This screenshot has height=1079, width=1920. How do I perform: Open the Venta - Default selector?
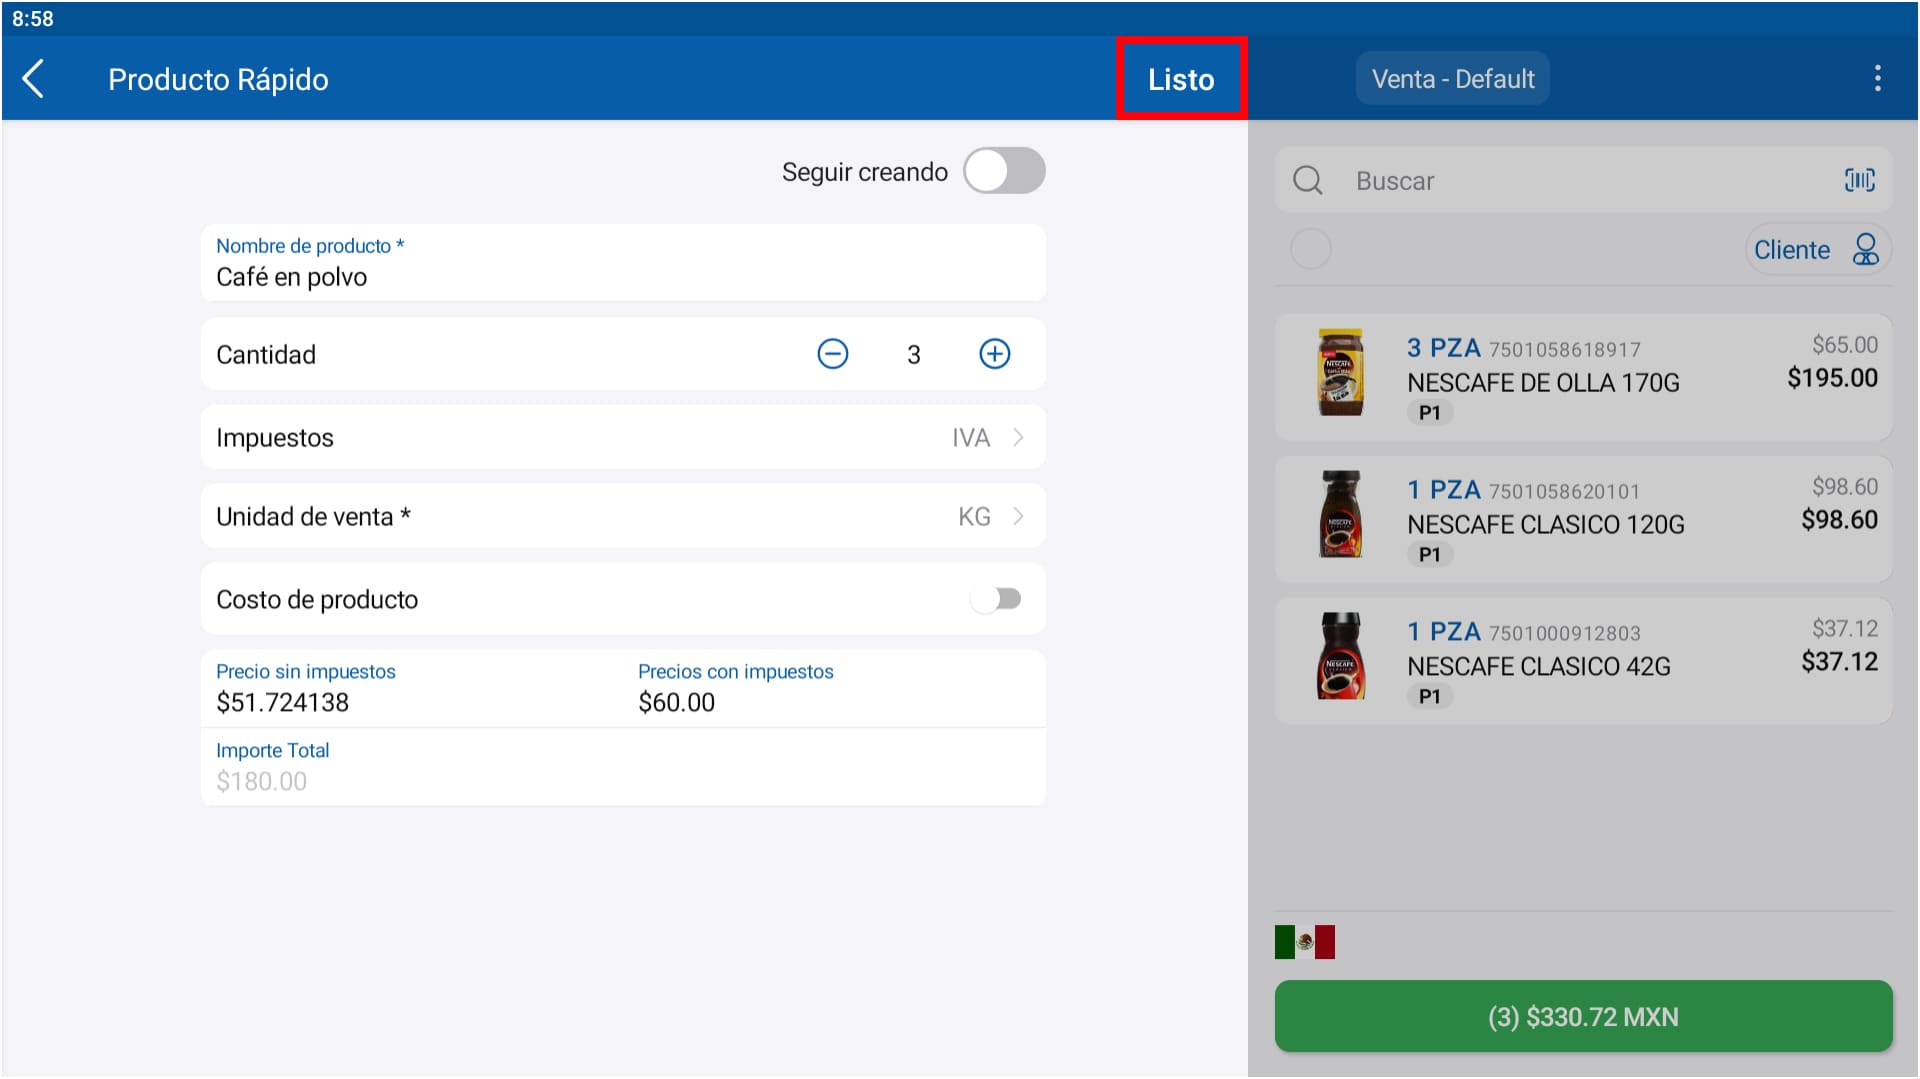point(1452,79)
